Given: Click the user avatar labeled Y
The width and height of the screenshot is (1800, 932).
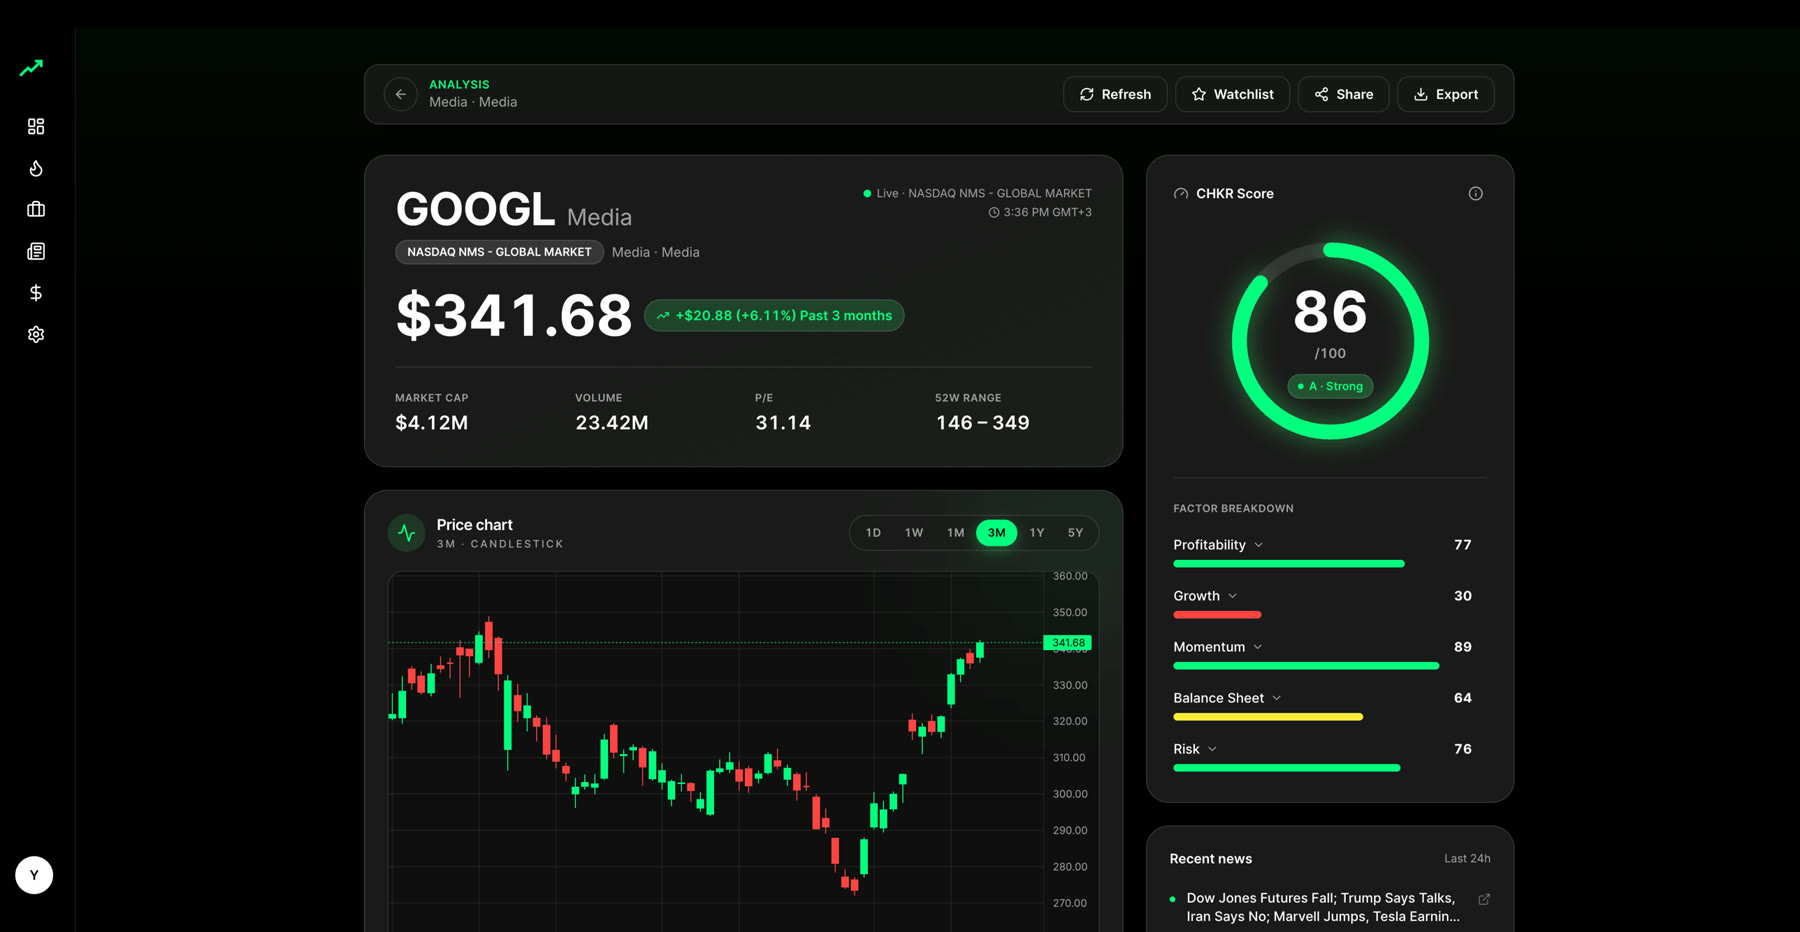Looking at the screenshot, I should click(x=34, y=875).
